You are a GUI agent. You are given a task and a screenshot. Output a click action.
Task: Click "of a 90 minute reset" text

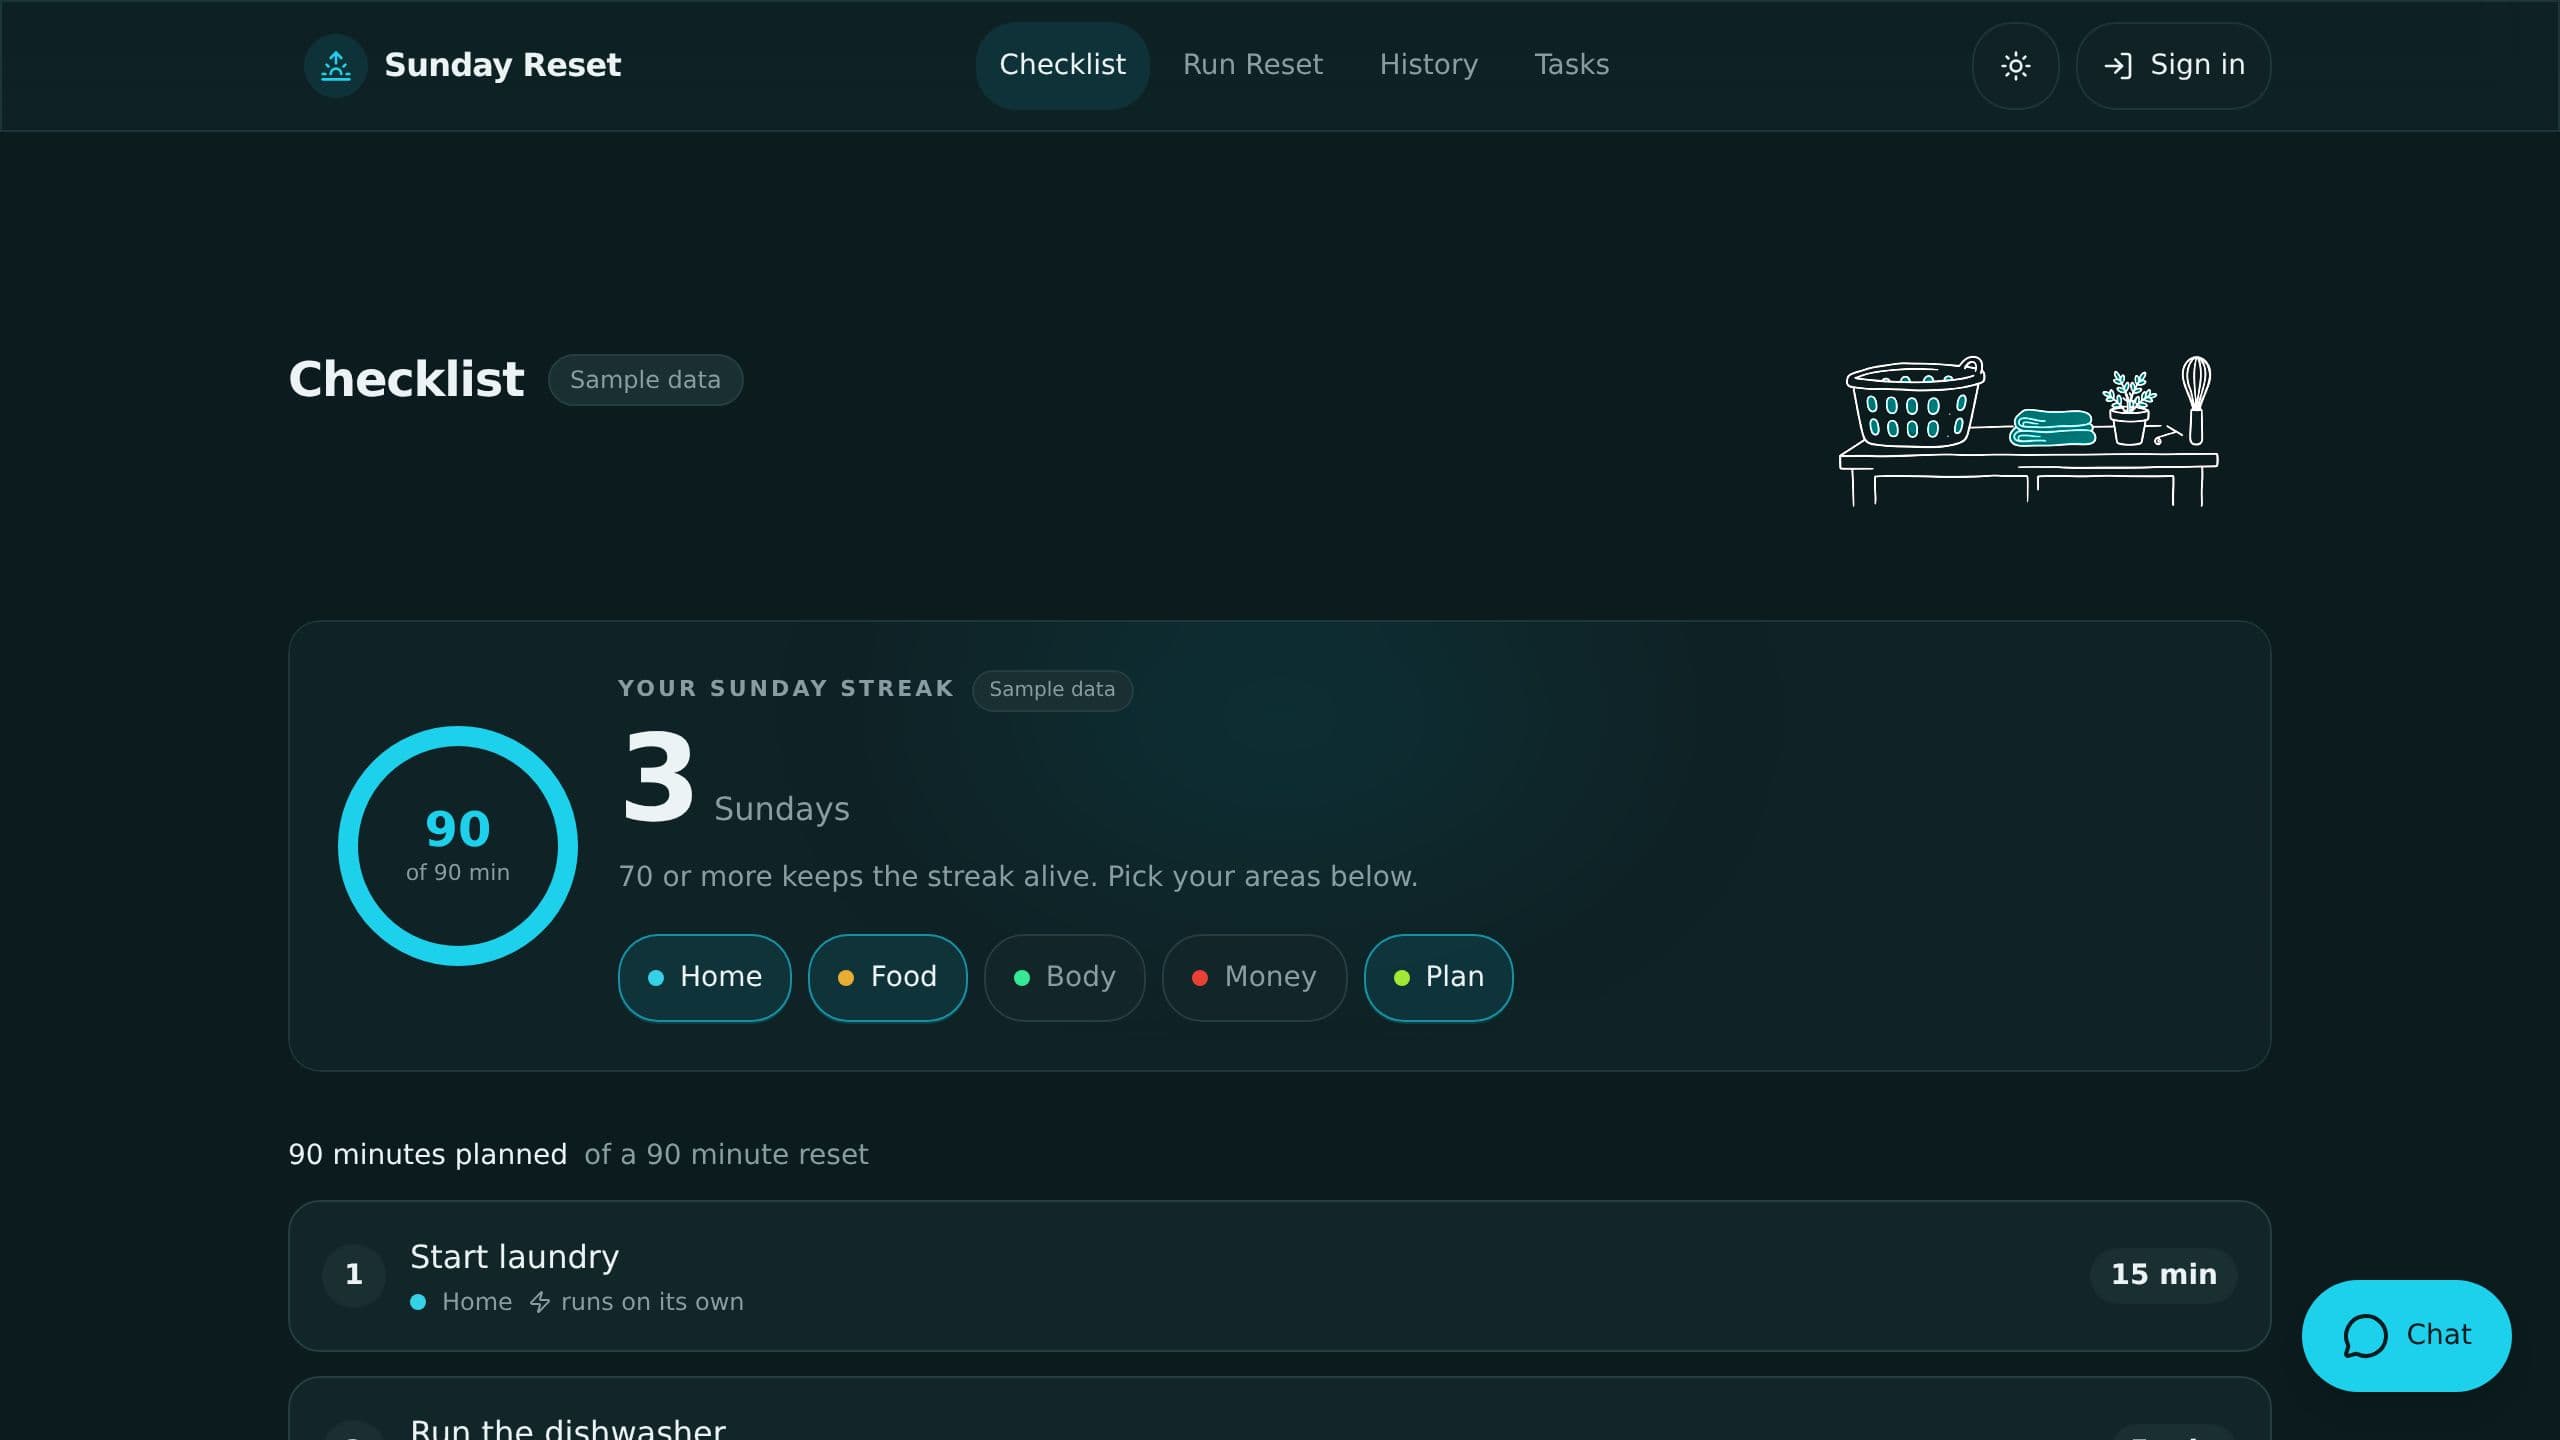(x=726, y=1155)
